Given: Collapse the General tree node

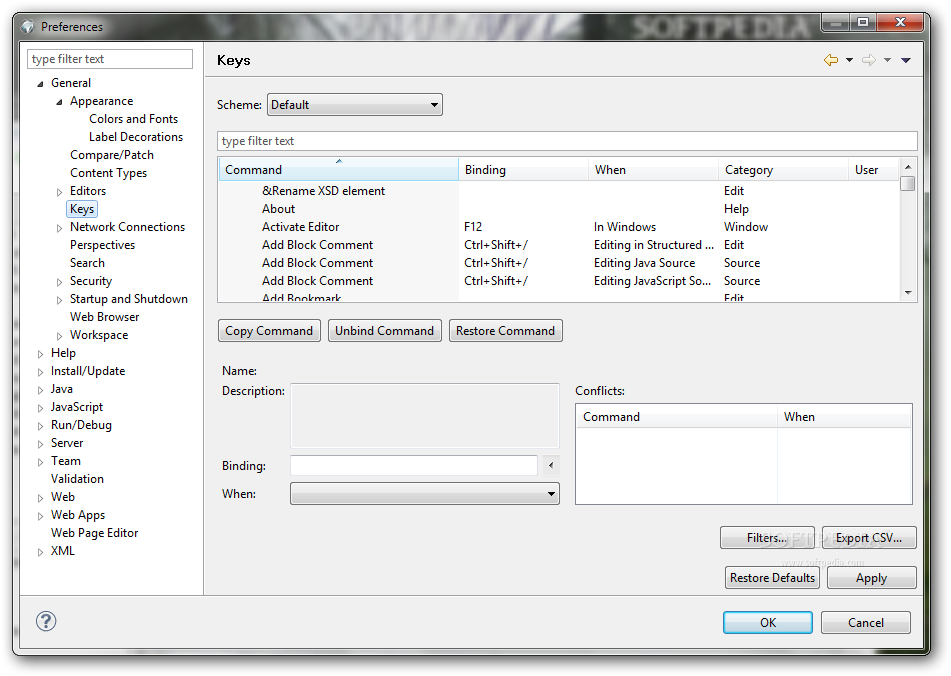Looking at the screenshot, I should (40, 84).
